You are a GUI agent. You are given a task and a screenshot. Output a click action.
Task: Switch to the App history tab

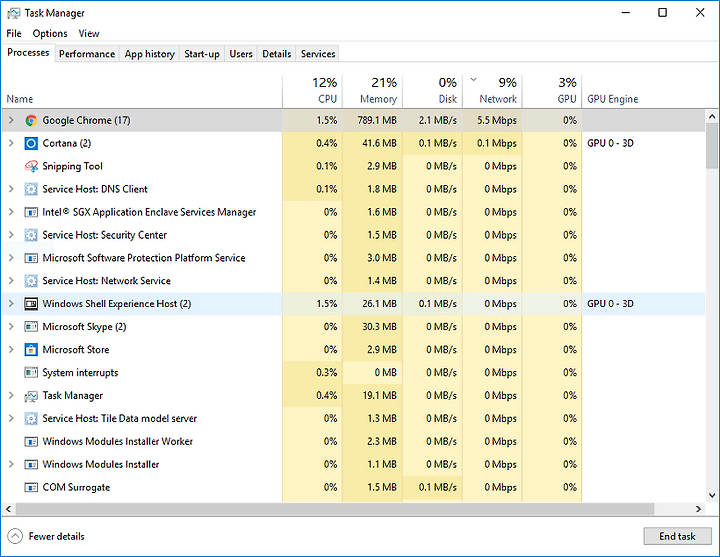point(150,54)
